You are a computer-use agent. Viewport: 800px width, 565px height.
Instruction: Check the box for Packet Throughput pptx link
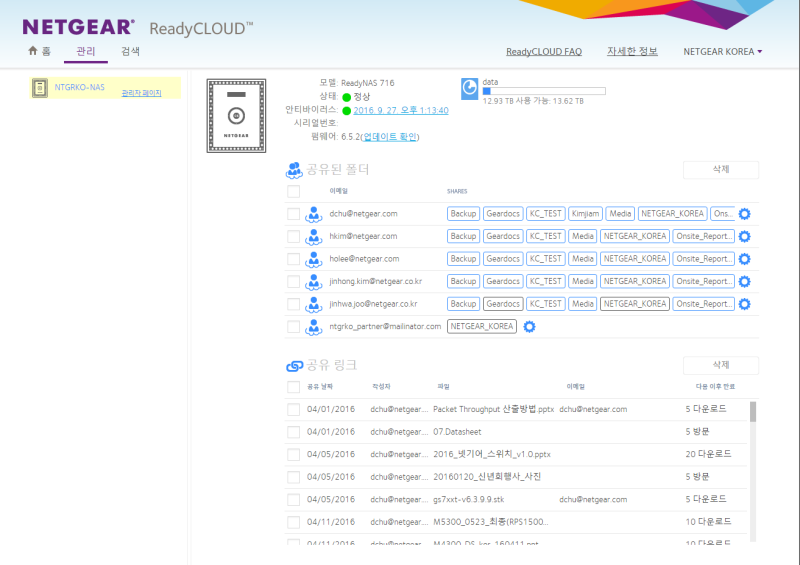293,409
